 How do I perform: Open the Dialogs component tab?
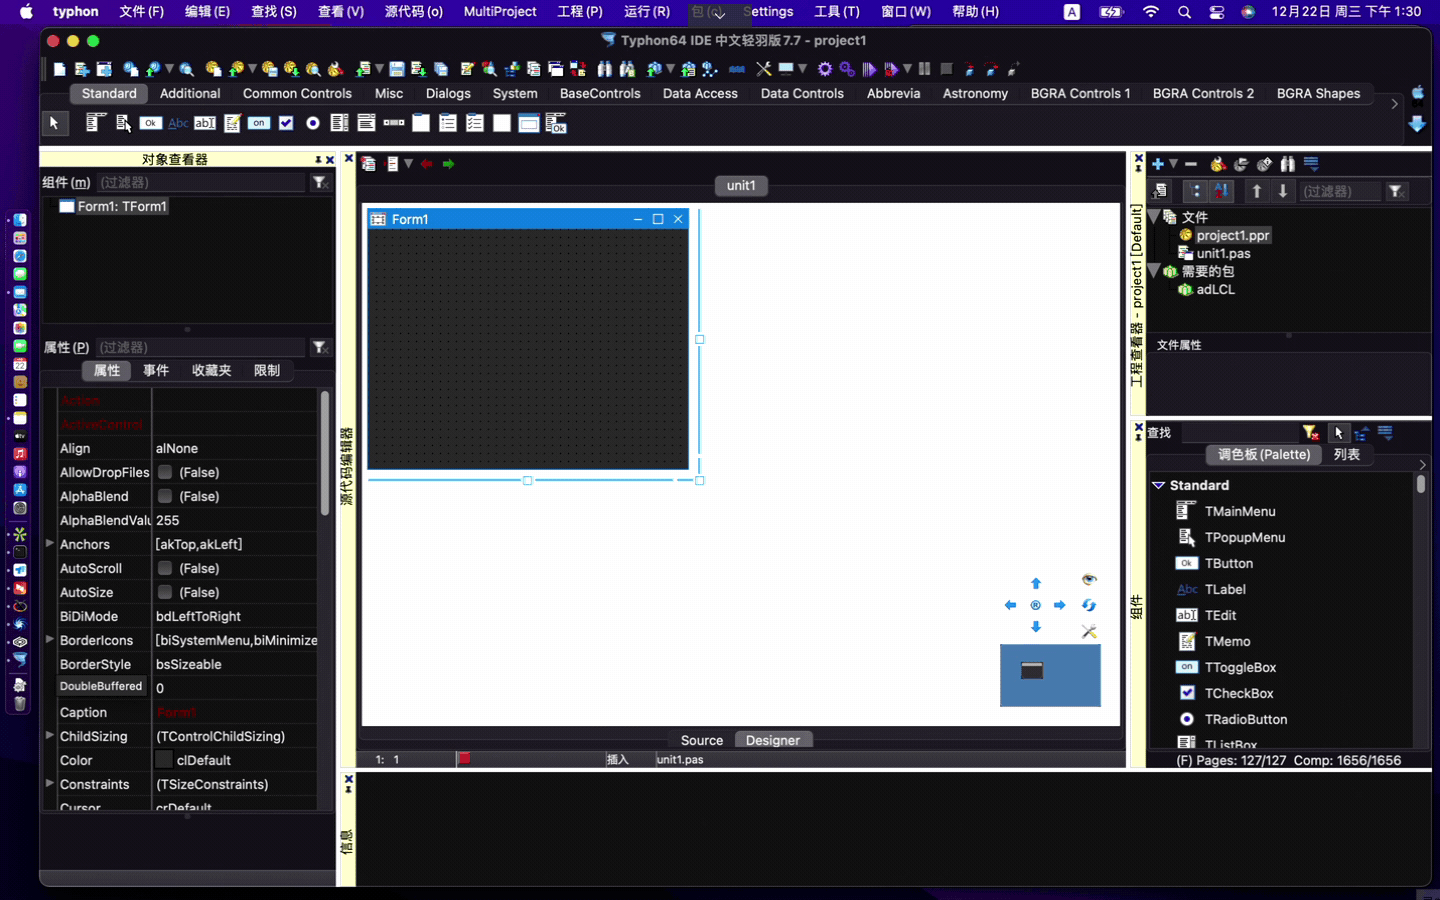448,93
